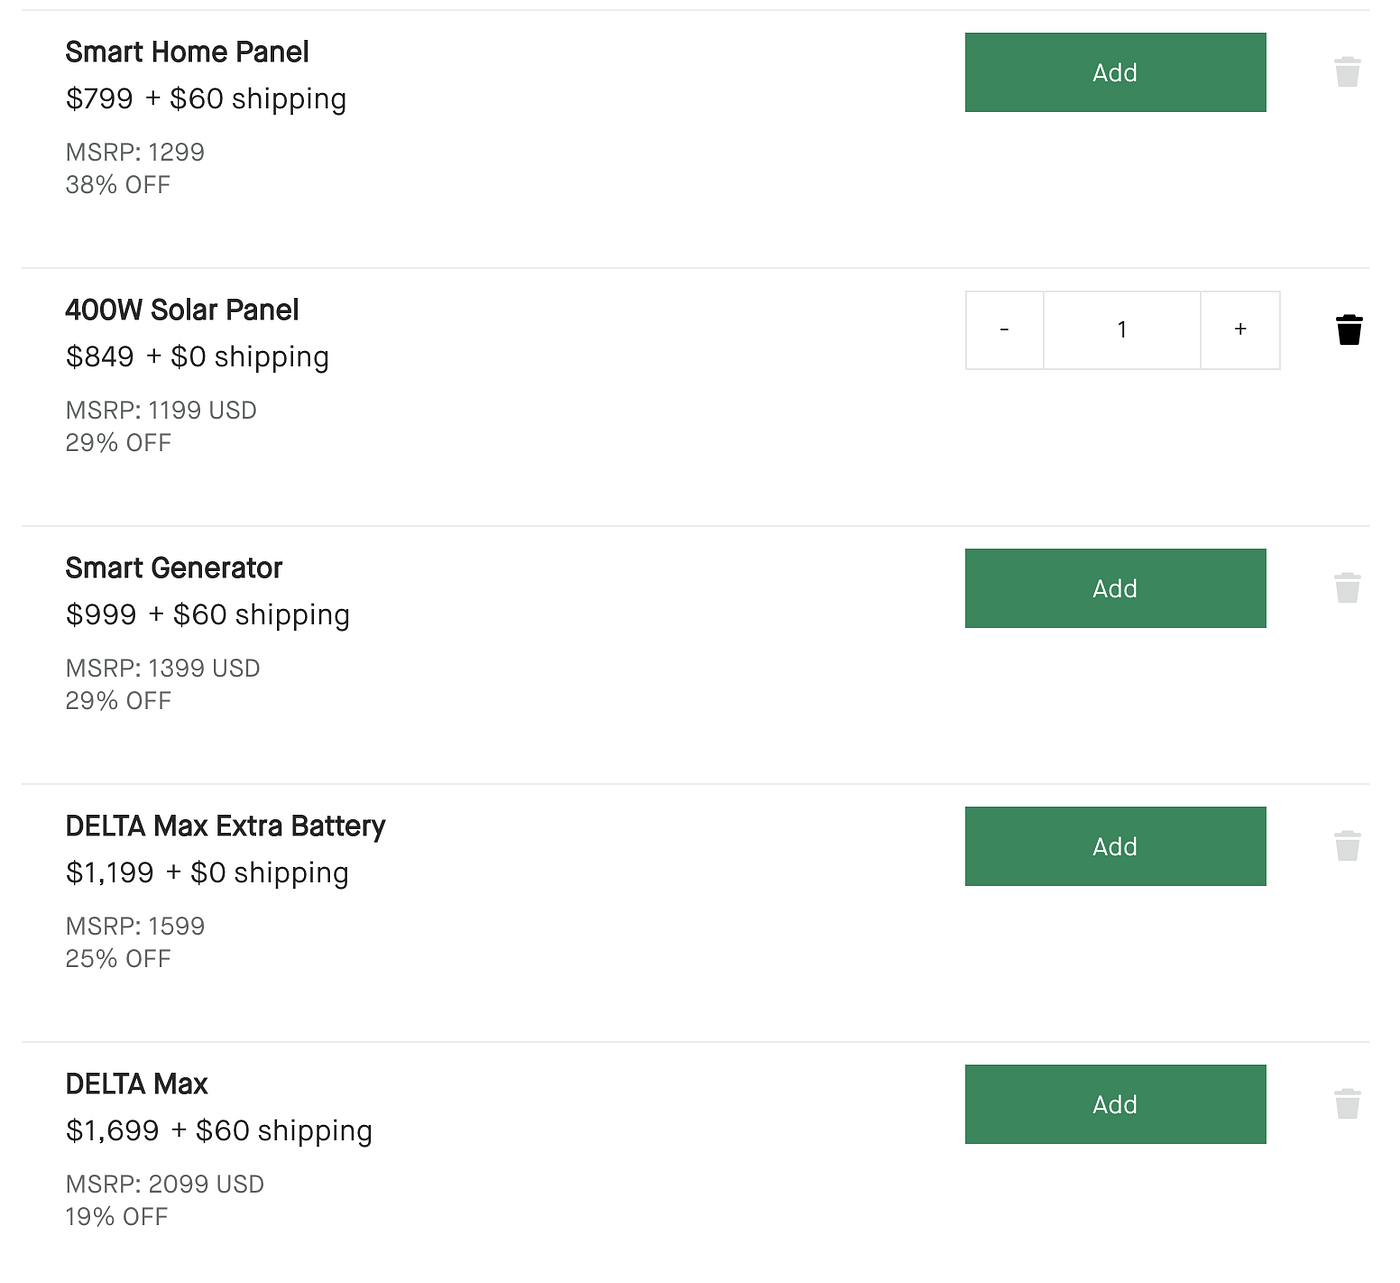
Task: Remove the 400W Solar Panel via trash icon
Action: point(1348,330)
